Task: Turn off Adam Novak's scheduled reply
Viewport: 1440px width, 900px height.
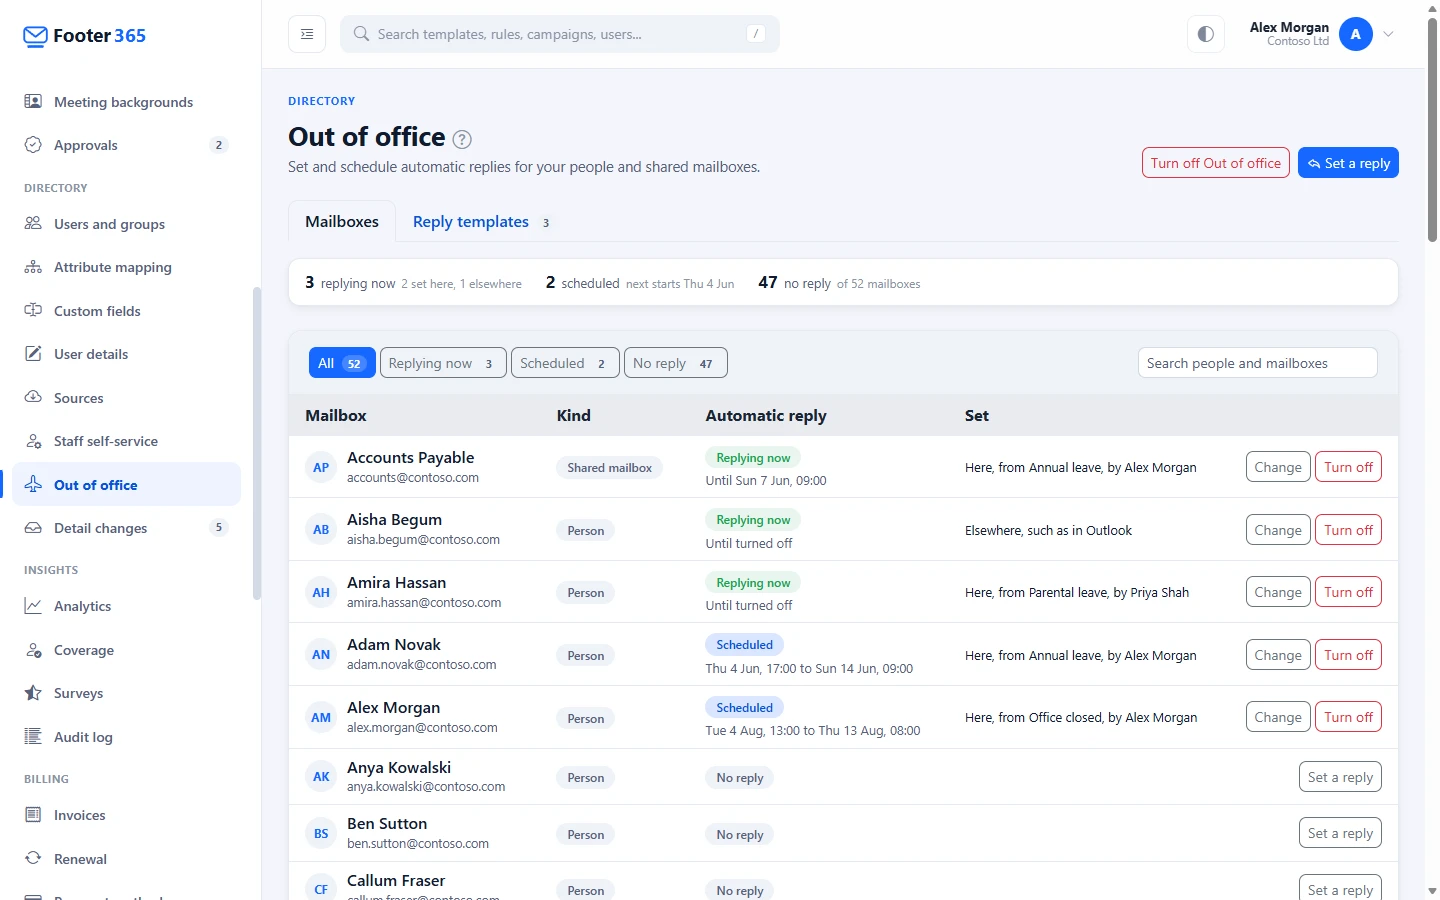Action: pos(1348,655)
